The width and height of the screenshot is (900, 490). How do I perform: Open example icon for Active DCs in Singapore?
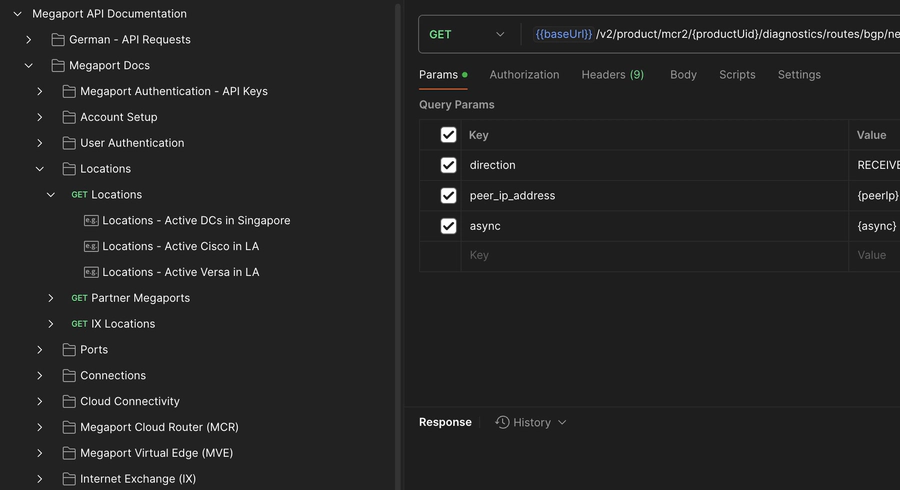click(91, 220)
